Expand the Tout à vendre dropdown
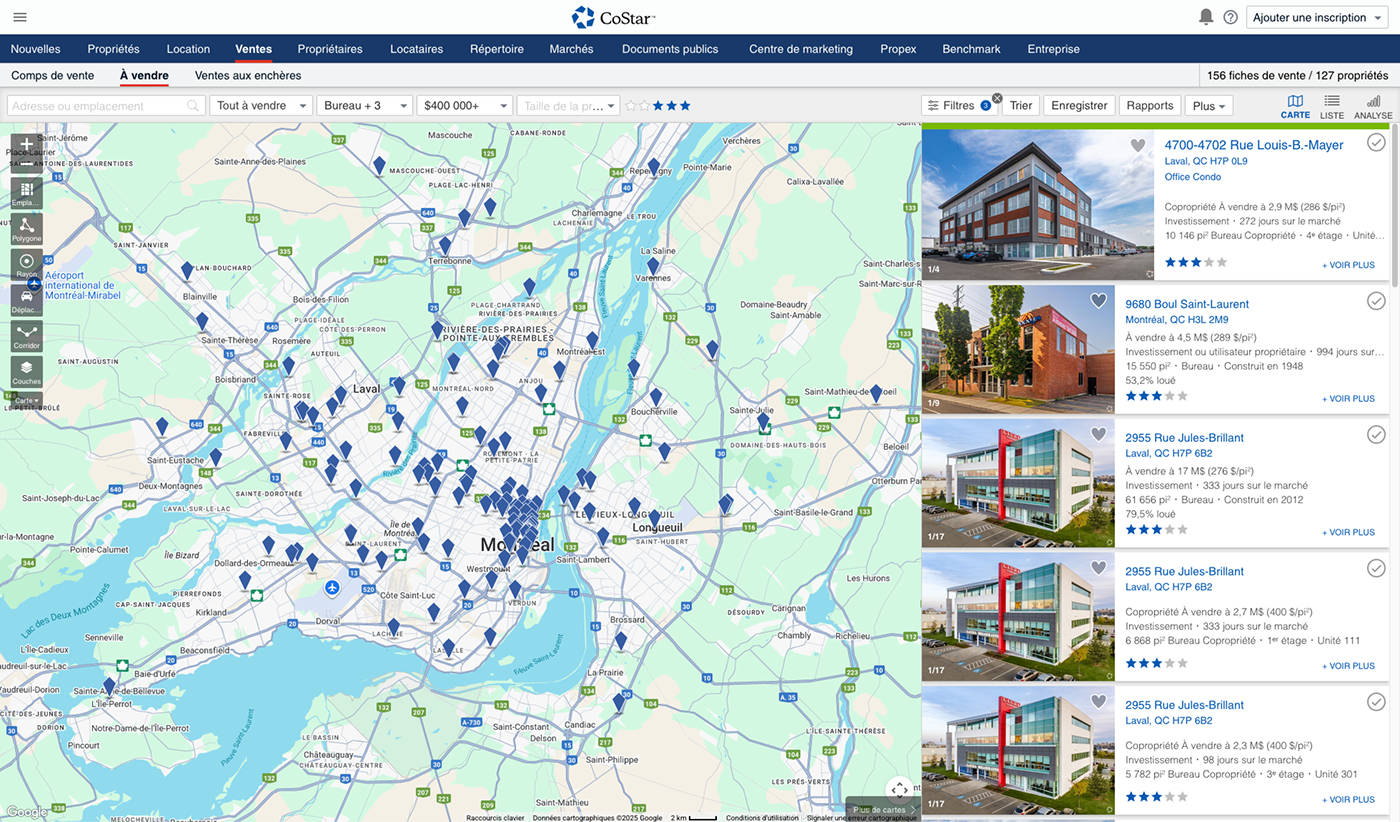This screenshot has height=822, width=1400. [x=261, y=106]
